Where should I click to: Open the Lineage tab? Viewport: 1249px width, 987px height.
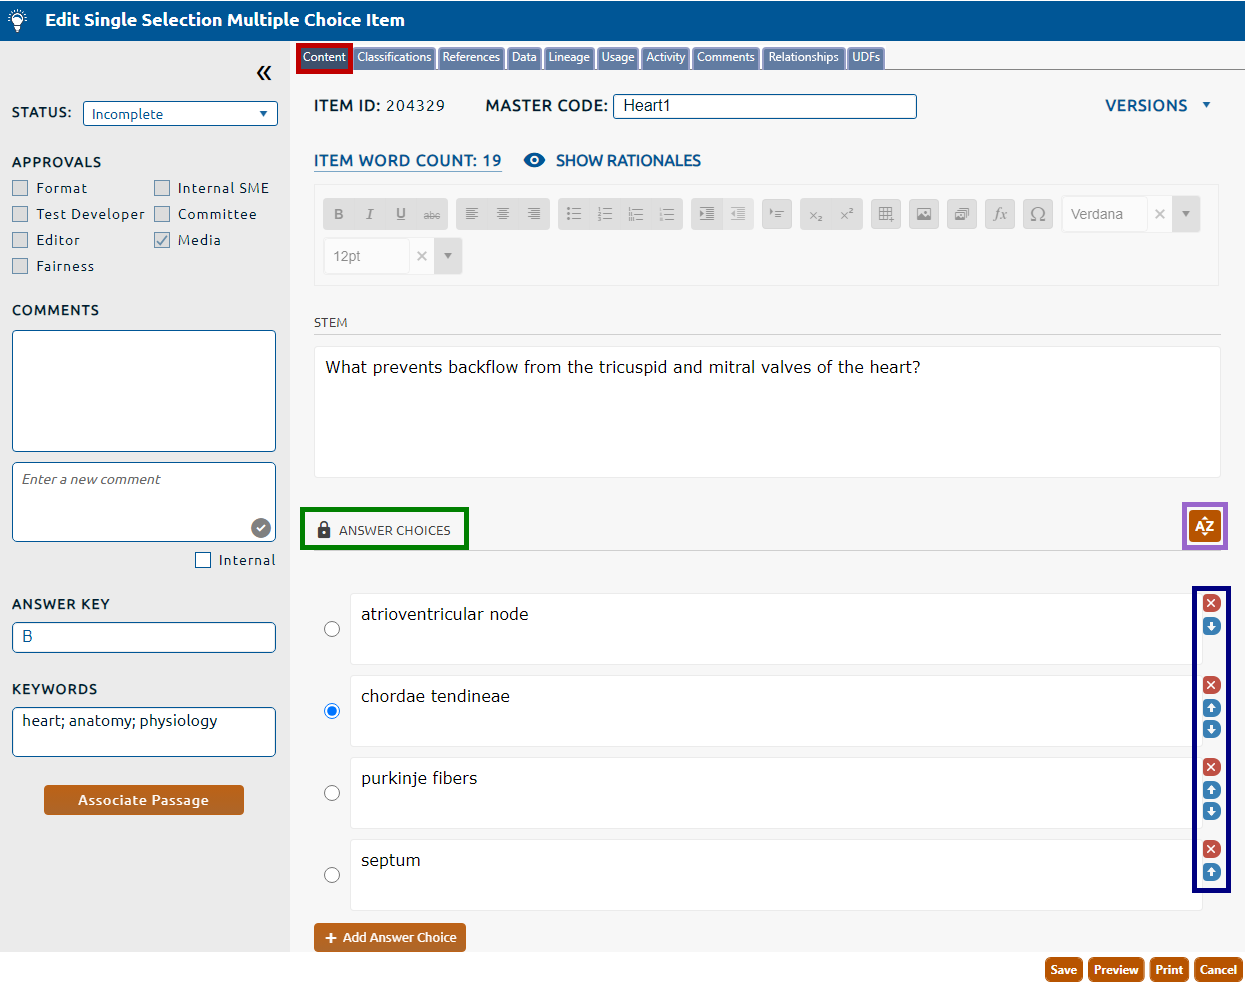(569, 58)
